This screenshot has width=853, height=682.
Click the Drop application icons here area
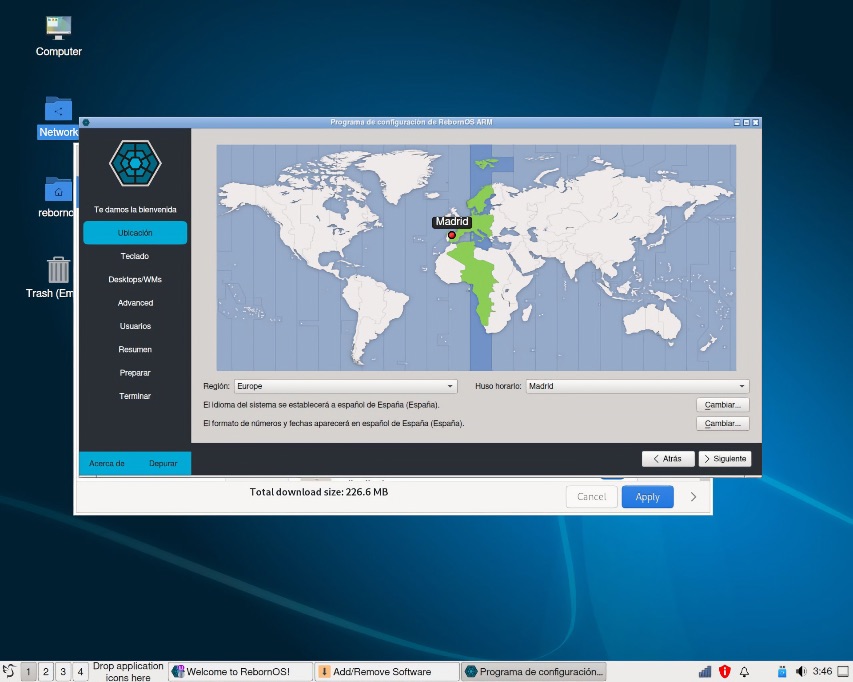tap(128, 672)
